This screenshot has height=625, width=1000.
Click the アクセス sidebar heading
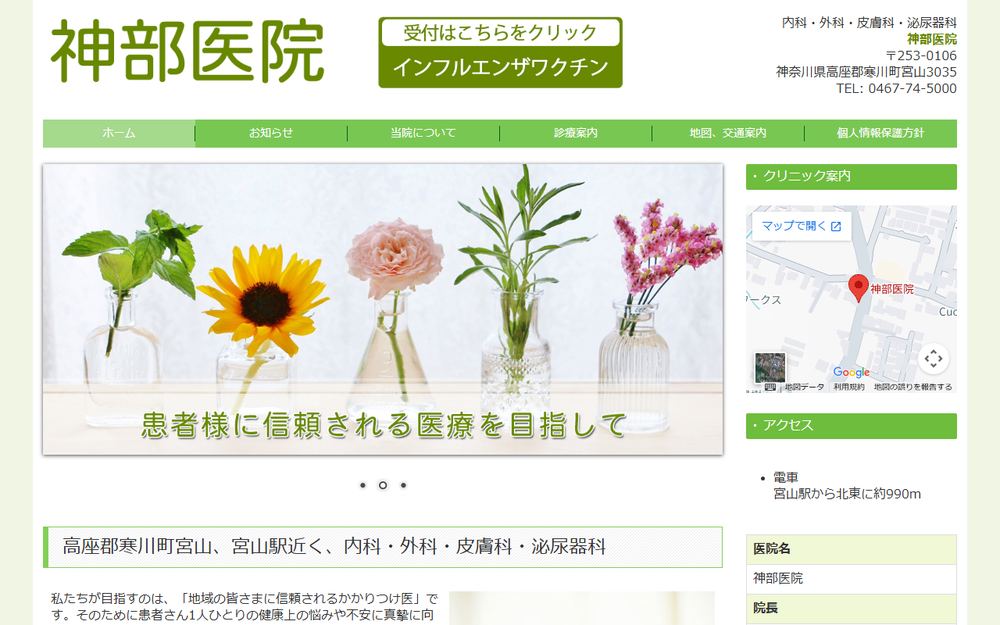pyautogui.click(x=851, y=426)
